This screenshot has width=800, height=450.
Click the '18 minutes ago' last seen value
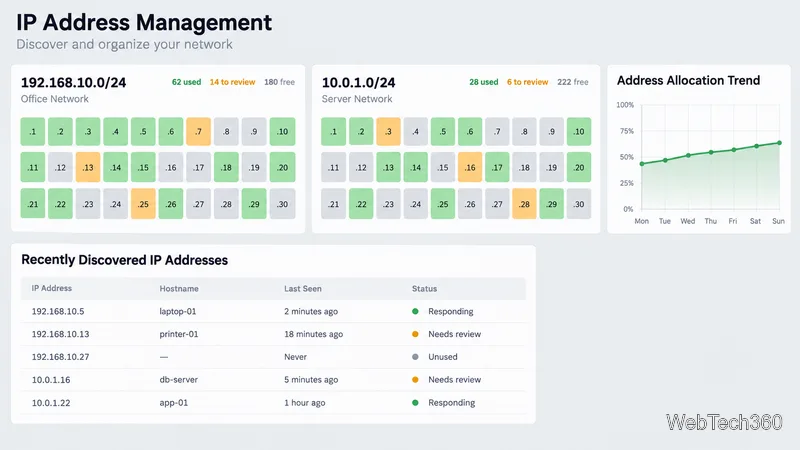click(313, 334)
